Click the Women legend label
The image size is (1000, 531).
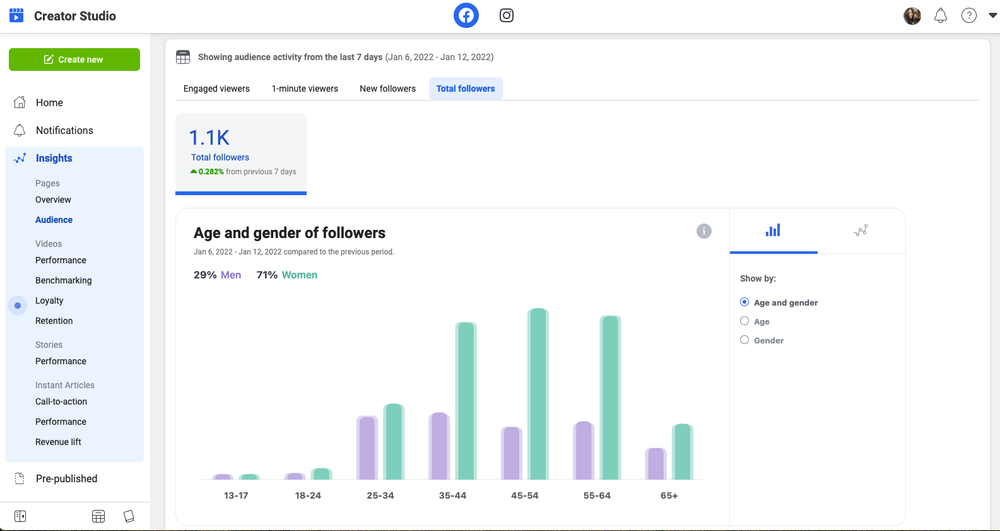[299, 275]
